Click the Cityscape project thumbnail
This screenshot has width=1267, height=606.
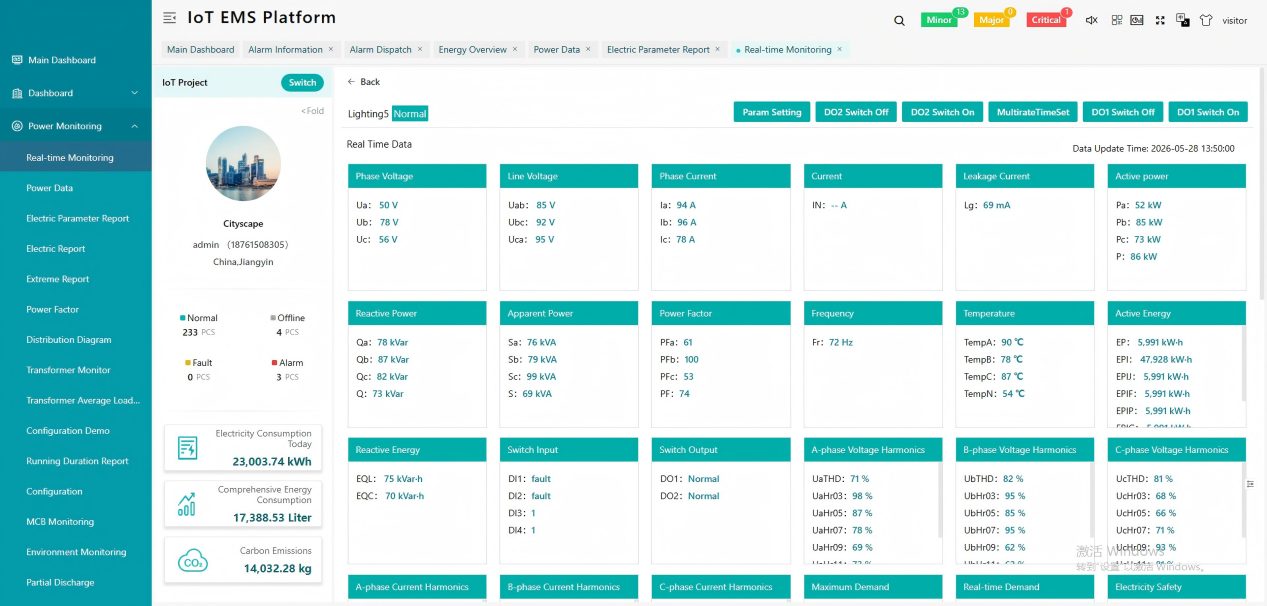pyautogui.click(x=243, y=164)
